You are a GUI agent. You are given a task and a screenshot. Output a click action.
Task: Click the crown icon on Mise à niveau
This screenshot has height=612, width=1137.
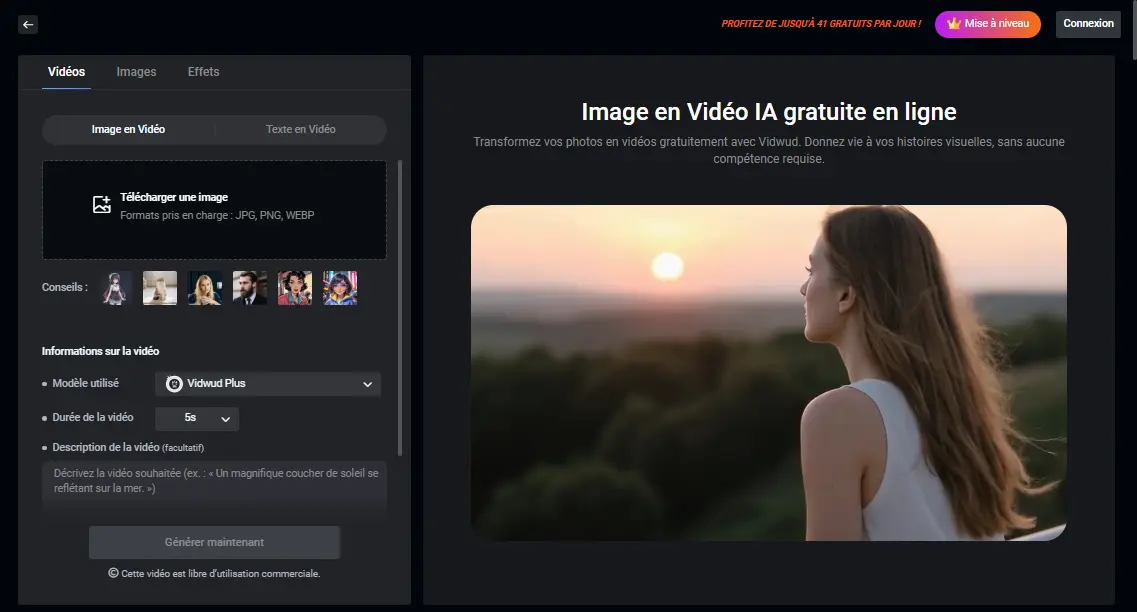pos(953,23)
